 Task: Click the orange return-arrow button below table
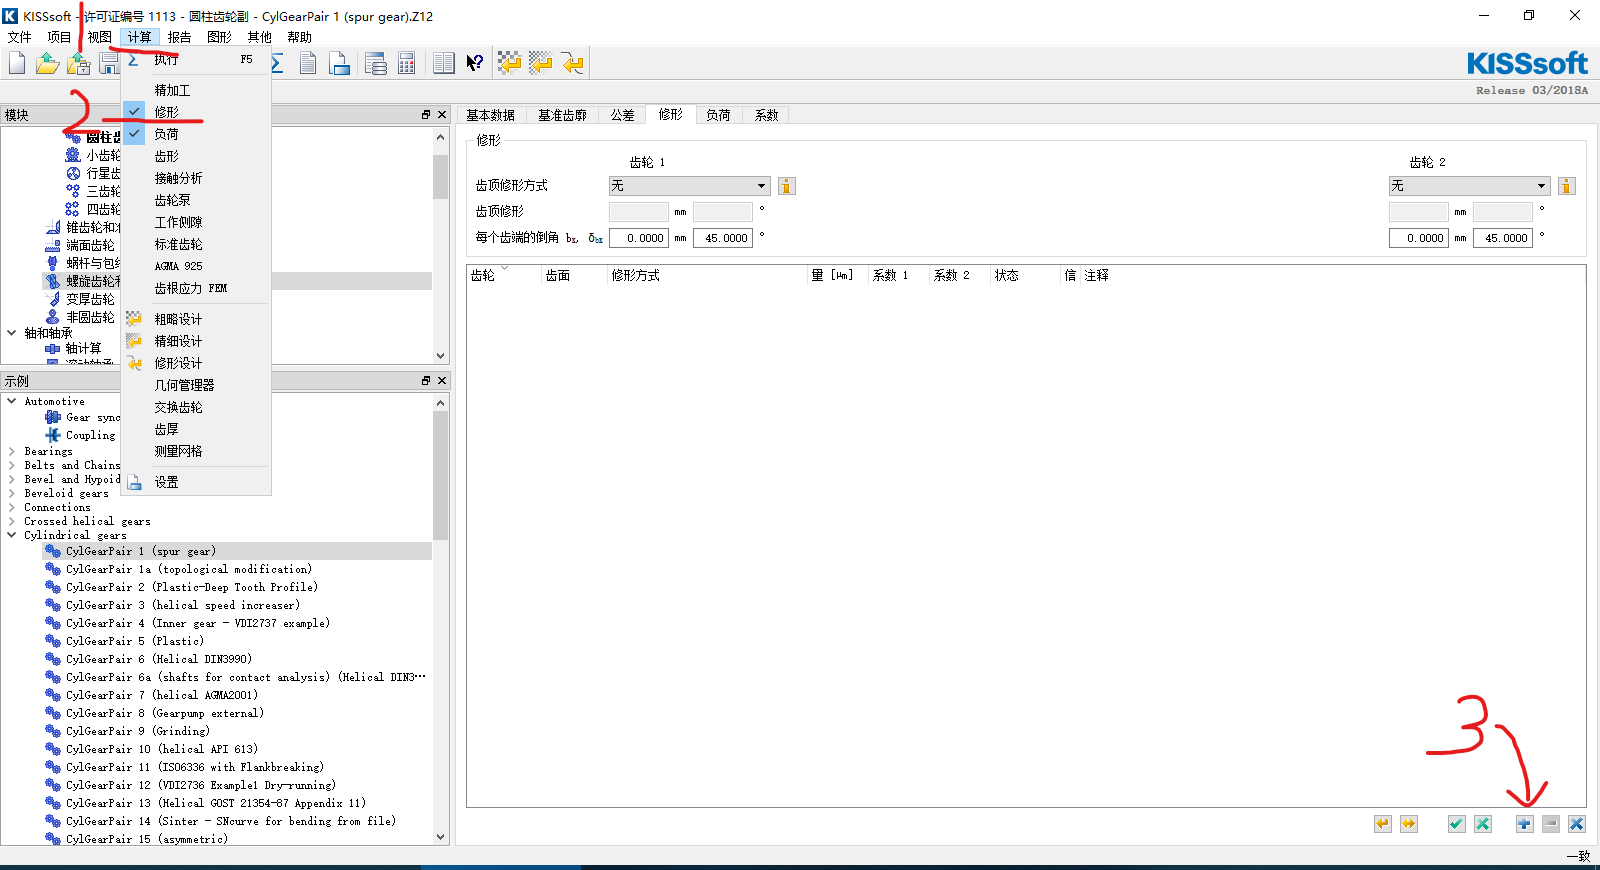(x=1383, y=824)
